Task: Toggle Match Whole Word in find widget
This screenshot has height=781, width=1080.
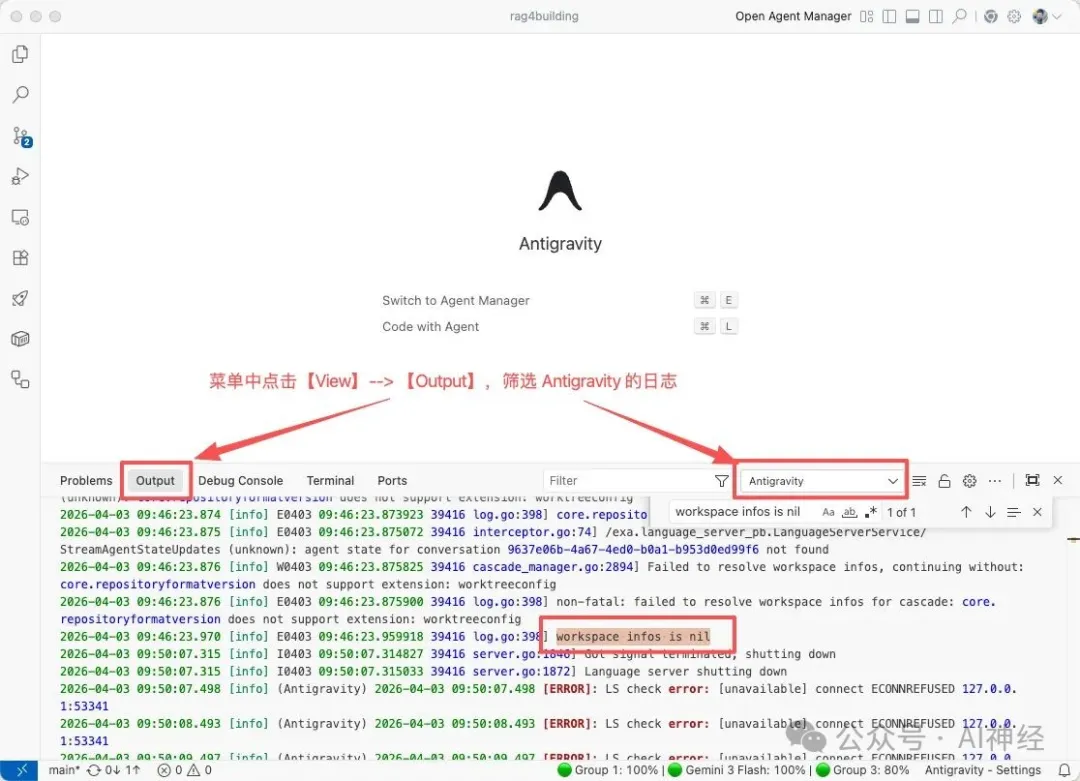Action: [x=850, y=512]
